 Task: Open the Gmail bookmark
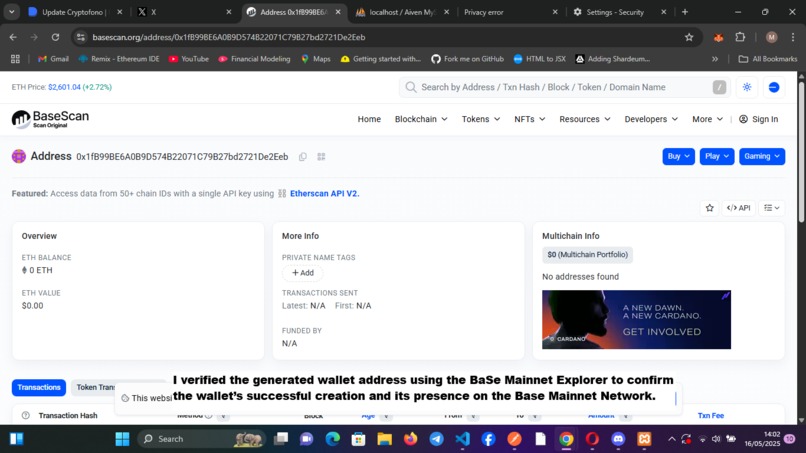pos(53,59)
